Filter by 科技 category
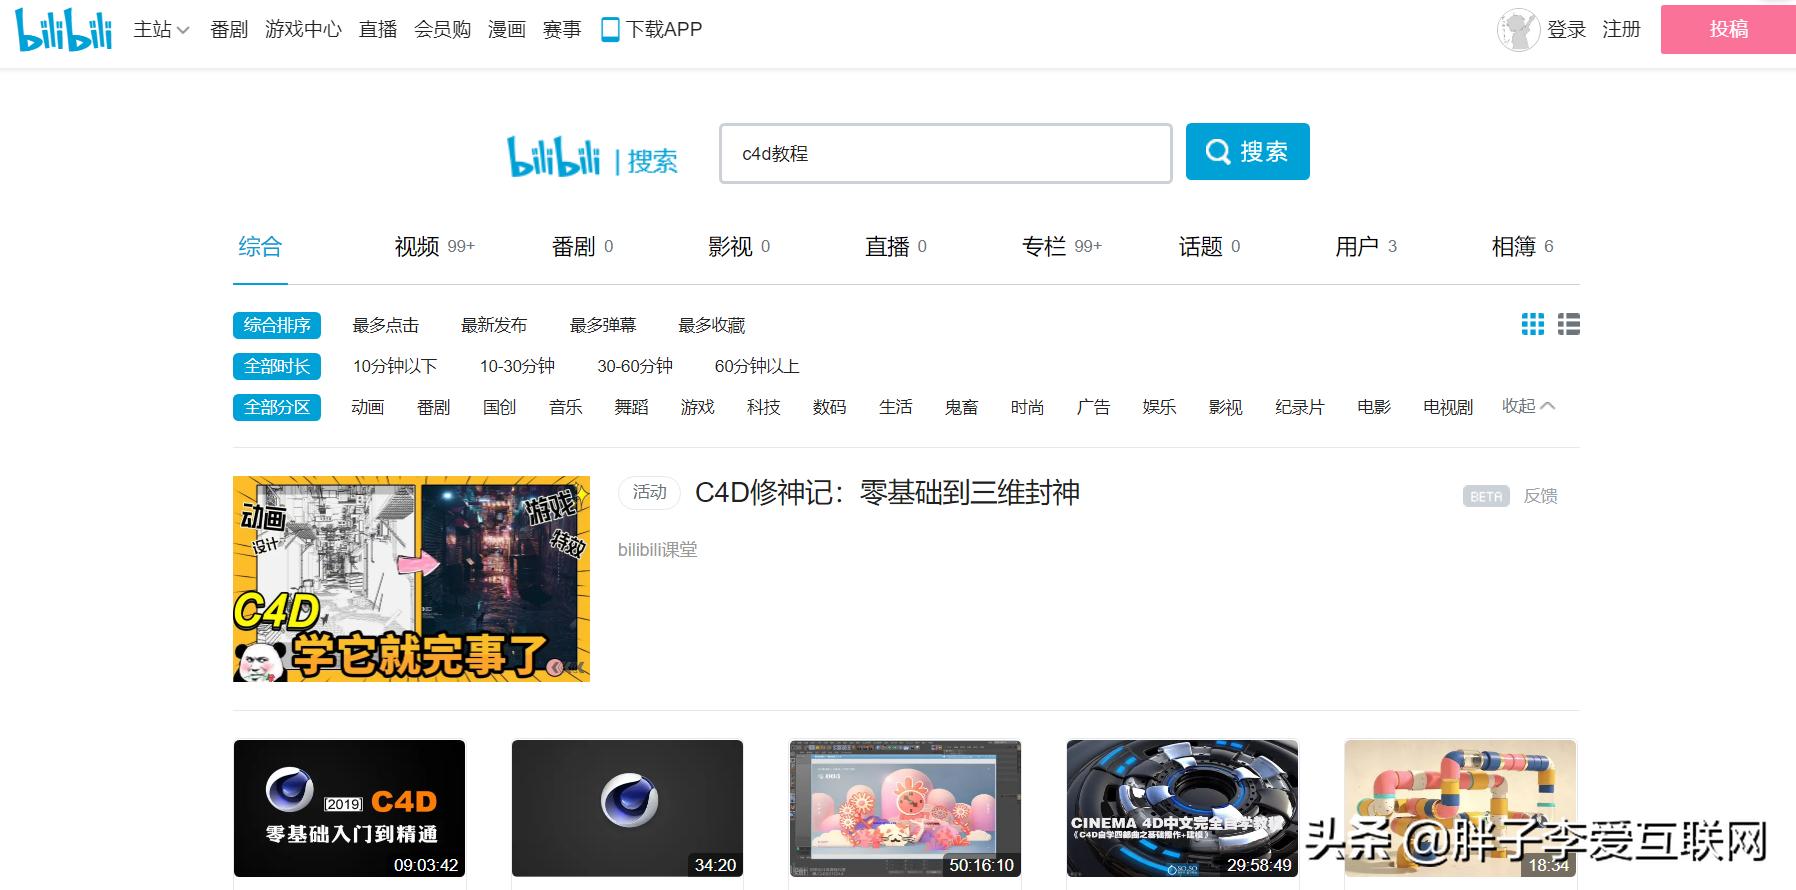1796x890 pixels. click(764, 407)
